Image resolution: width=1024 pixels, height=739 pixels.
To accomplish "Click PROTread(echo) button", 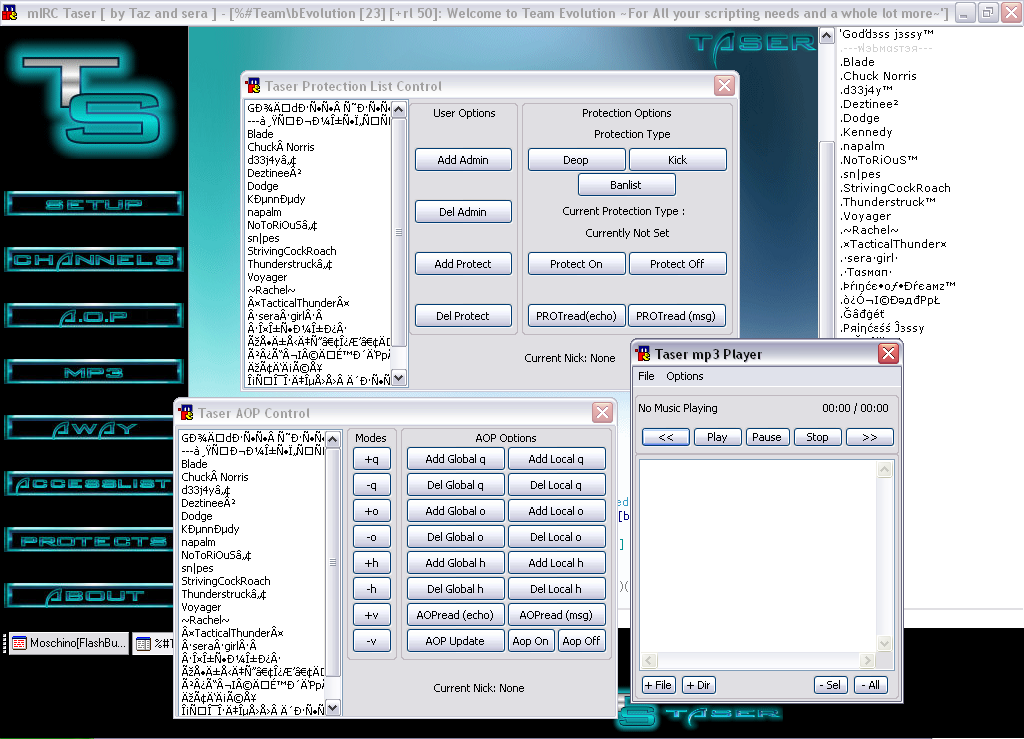I will [x=576, y=316].
